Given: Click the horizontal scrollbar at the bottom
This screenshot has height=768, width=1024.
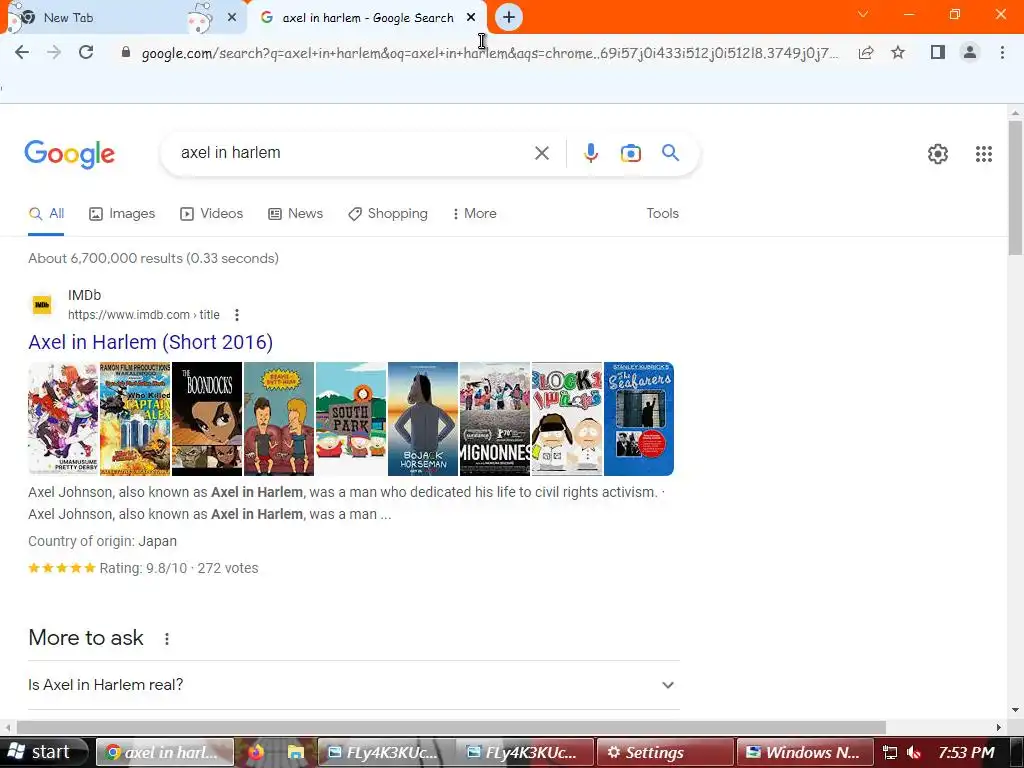Looking at the screenshot, I should pos(451,728).
